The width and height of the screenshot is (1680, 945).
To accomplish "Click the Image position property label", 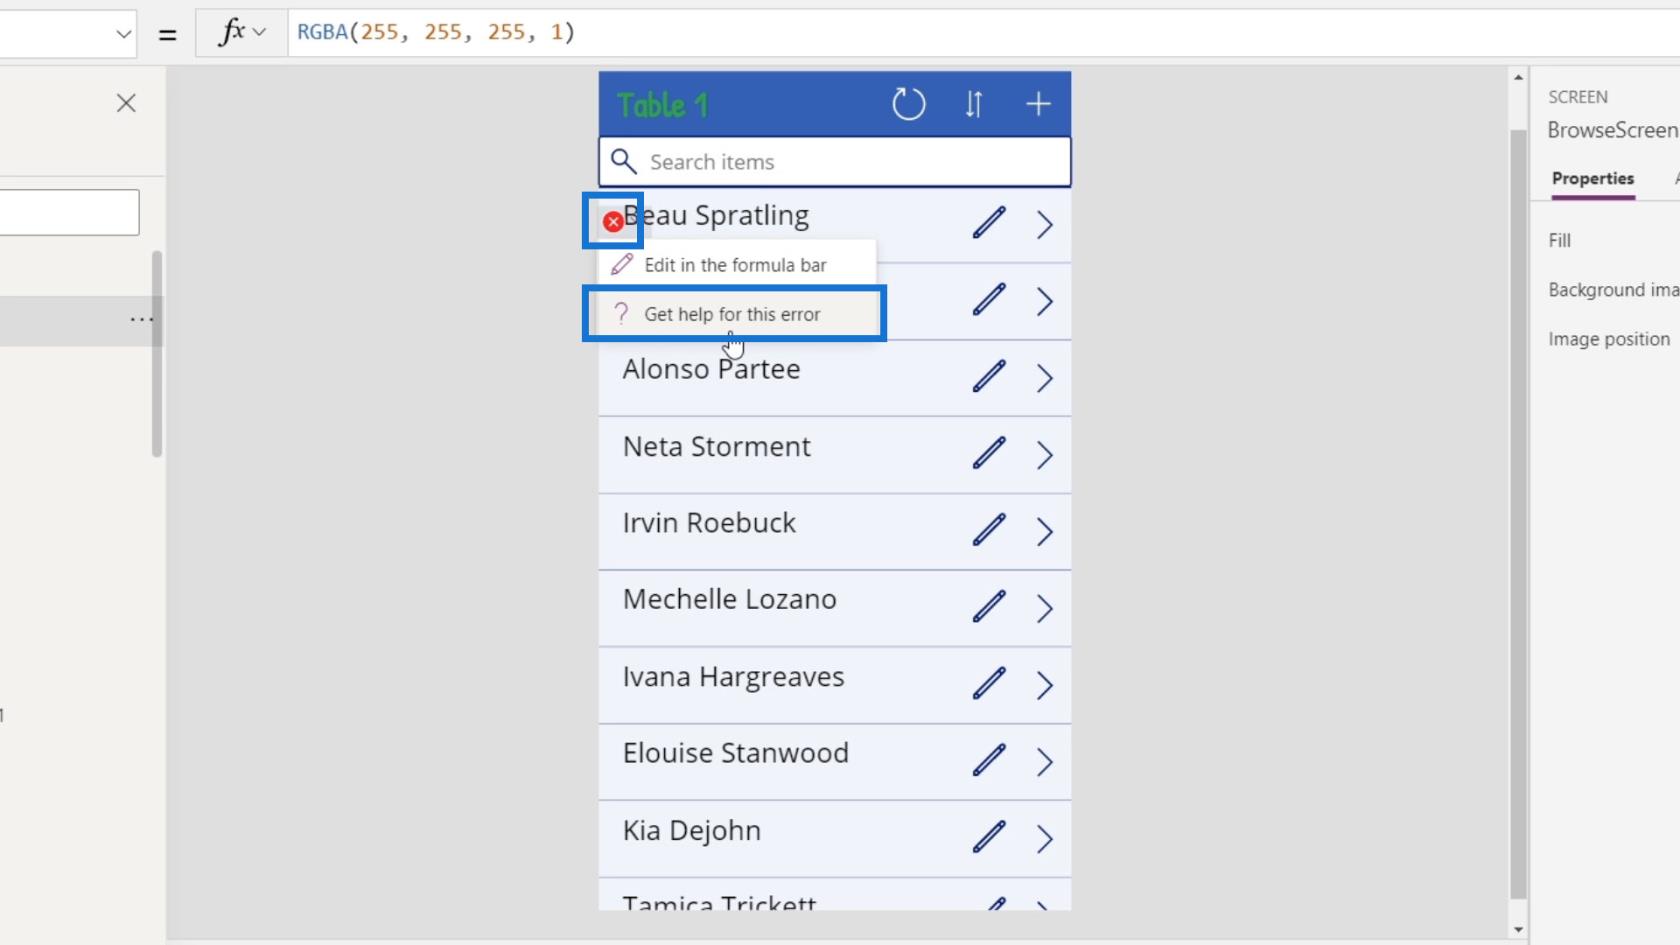I will click(1609, 340).
